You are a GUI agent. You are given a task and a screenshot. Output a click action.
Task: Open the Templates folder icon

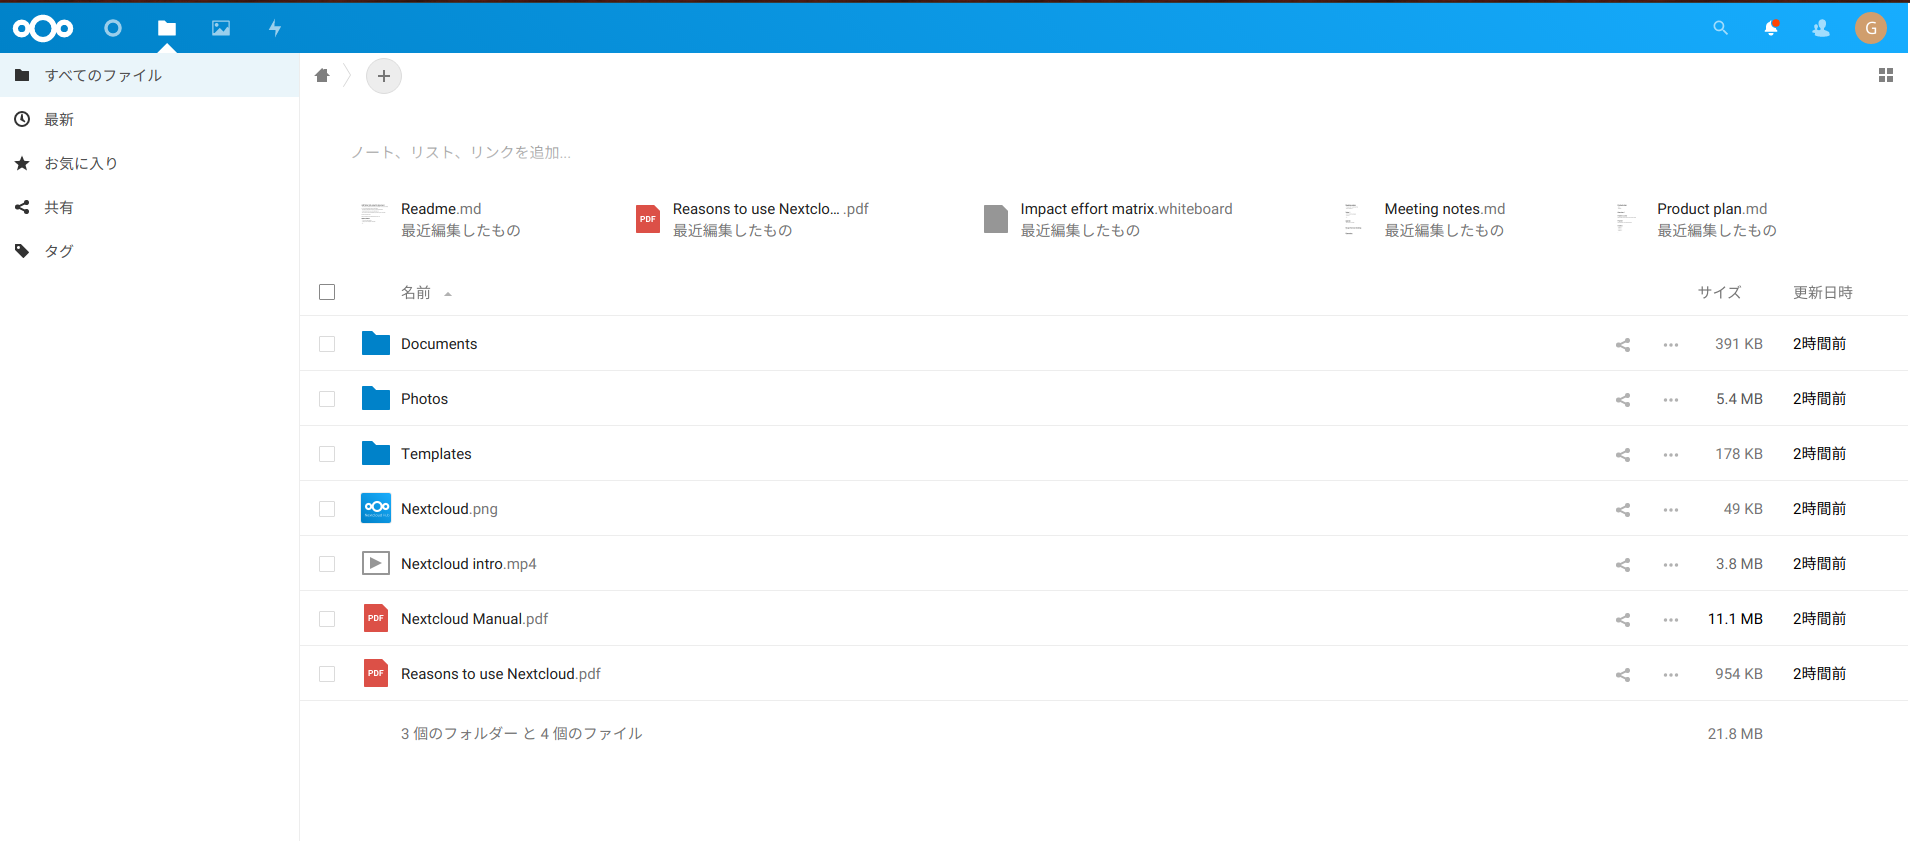click(x=376, y=453)
